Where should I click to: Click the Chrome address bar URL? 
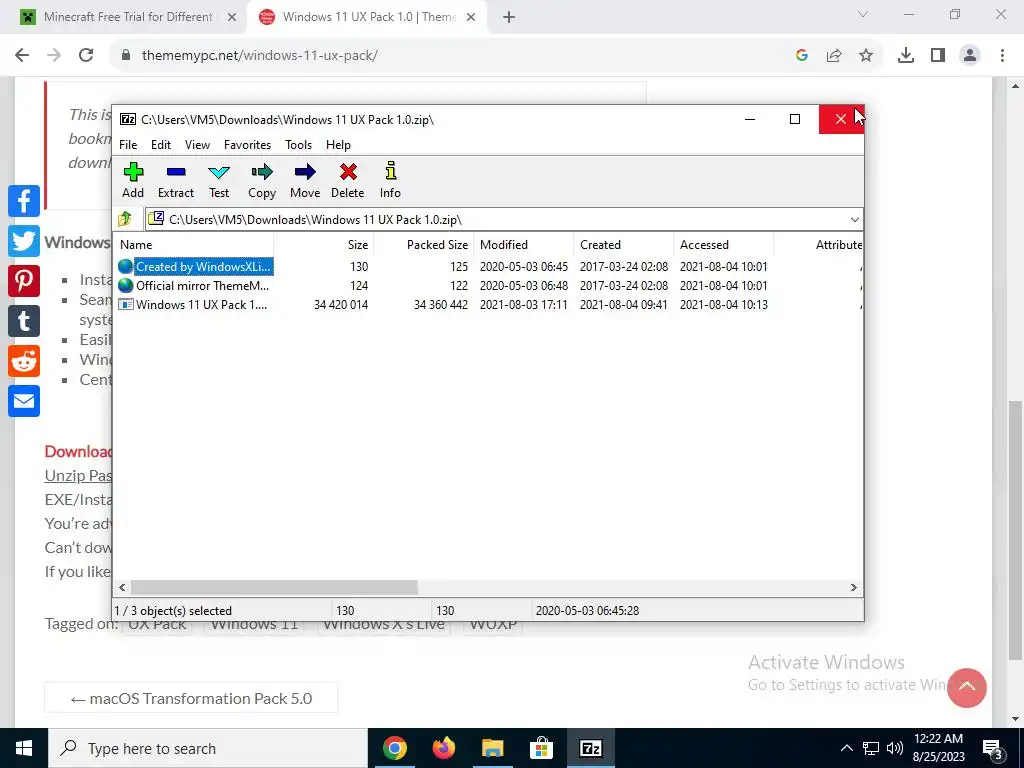pos(259,56)
